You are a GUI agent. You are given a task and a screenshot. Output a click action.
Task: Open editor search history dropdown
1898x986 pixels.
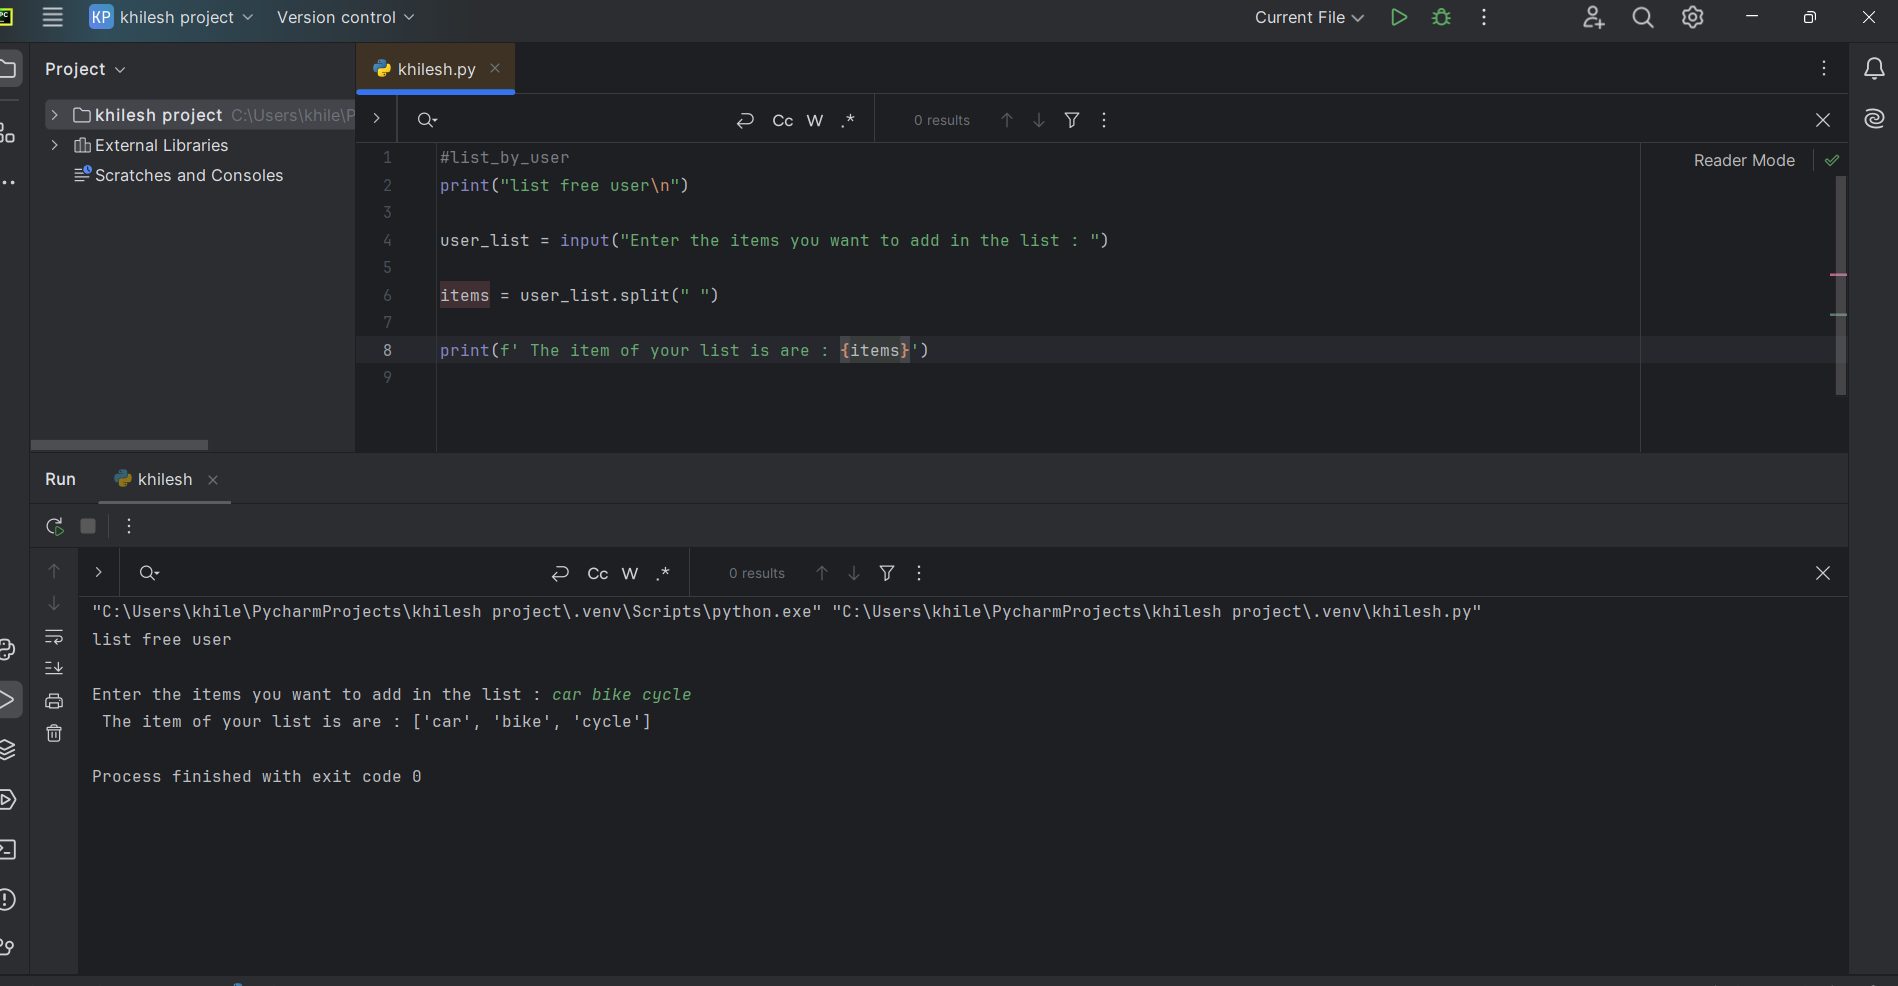point(427,120)
